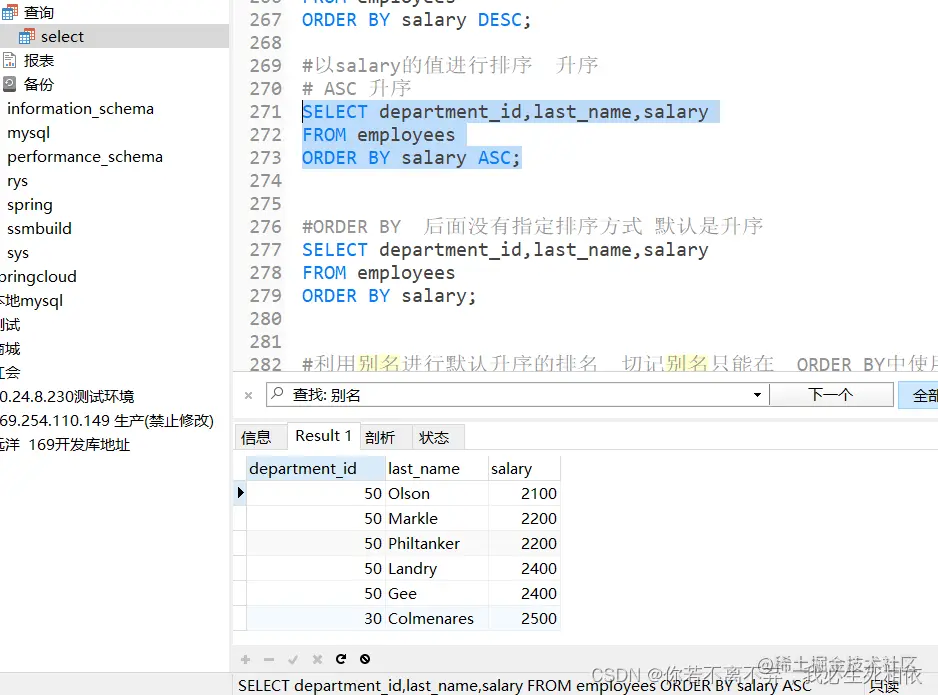938x695 pixels.
Task: Select performance_schema database
Action: click(84, 157)
